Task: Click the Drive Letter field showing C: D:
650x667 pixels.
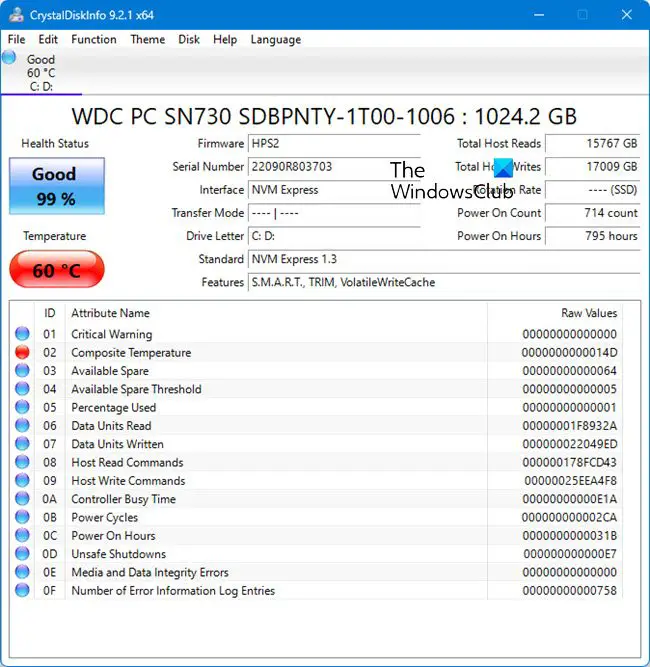Action: 334,236
